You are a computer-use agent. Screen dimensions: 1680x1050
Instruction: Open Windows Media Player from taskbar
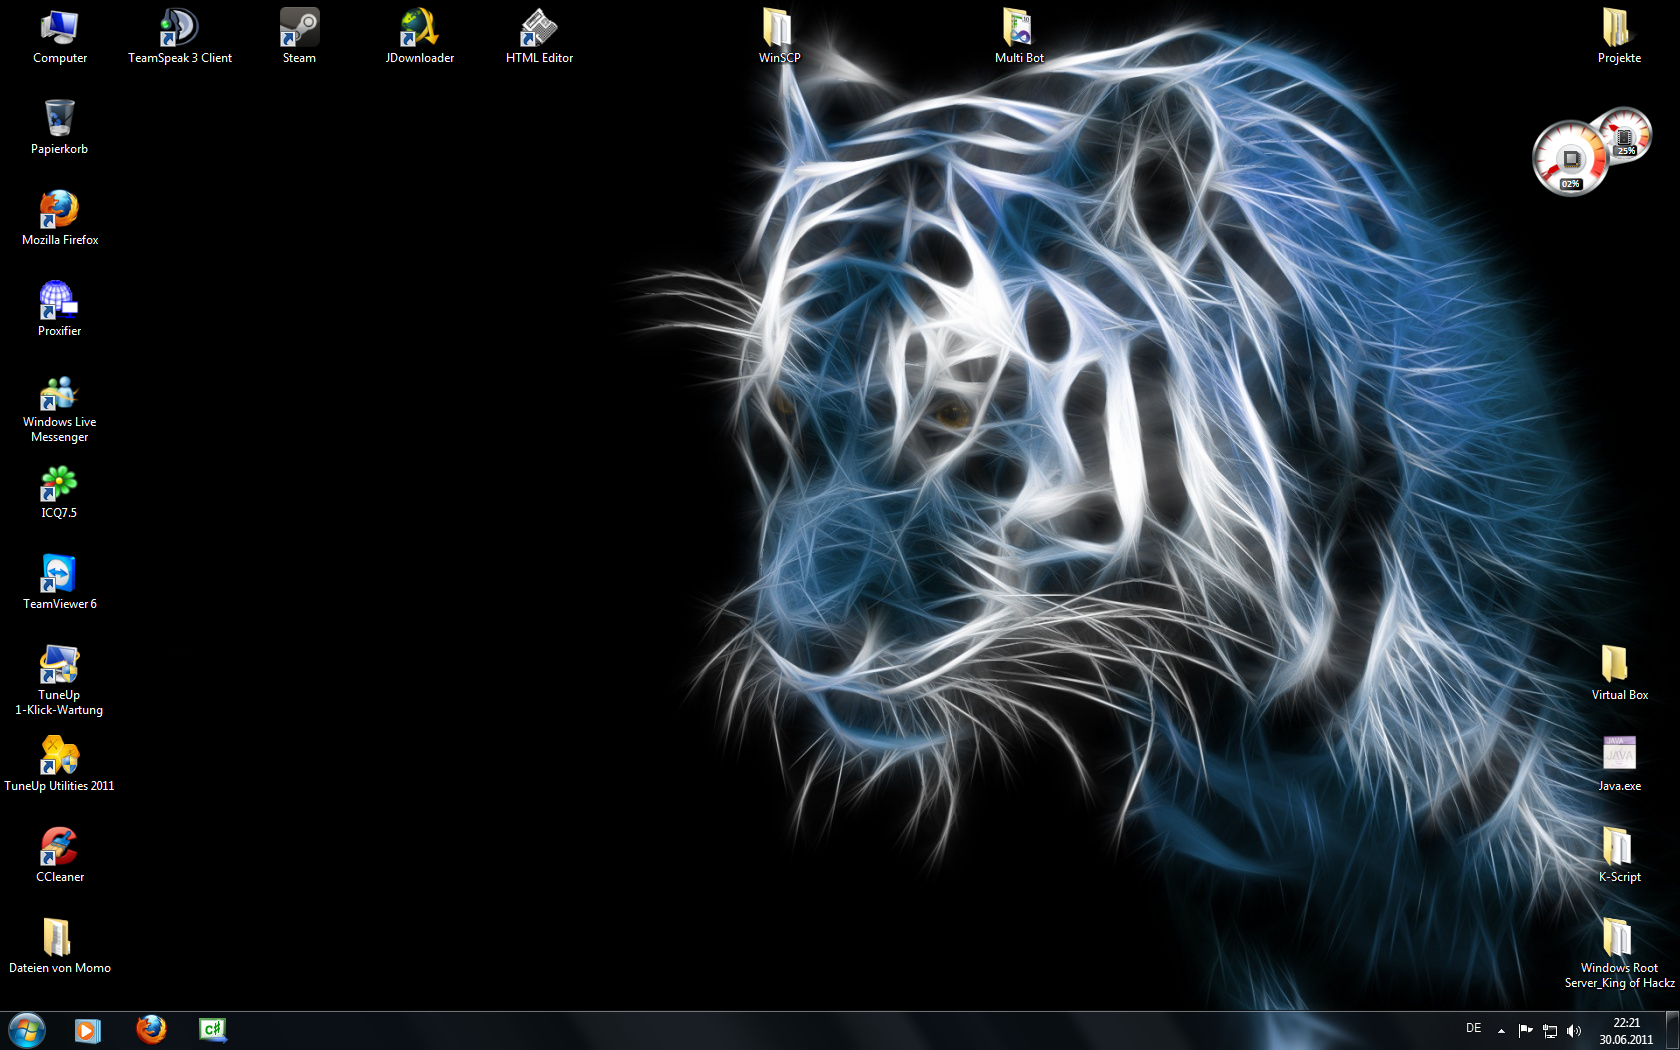pyautogui.click(x=88, y=1030)
